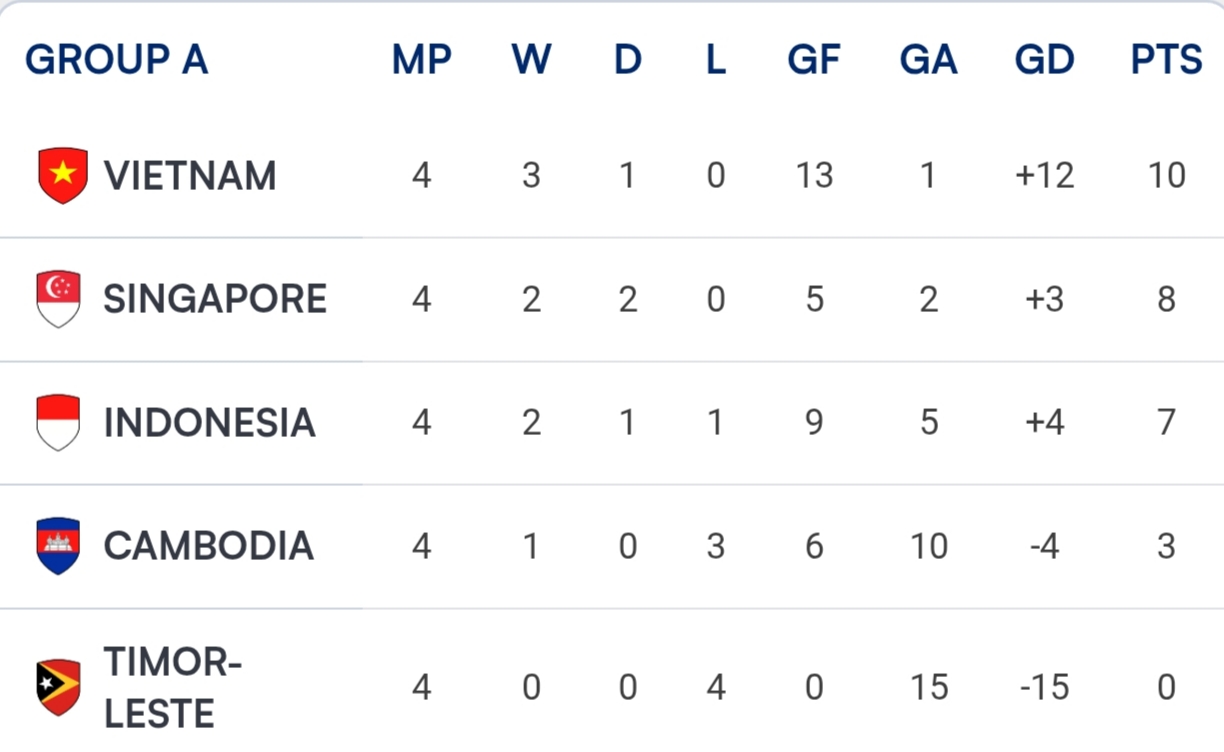The width and height of the screenshot is (1224, 752).
Task: Open the CAMBODIA team link
Action: [209, 546]
